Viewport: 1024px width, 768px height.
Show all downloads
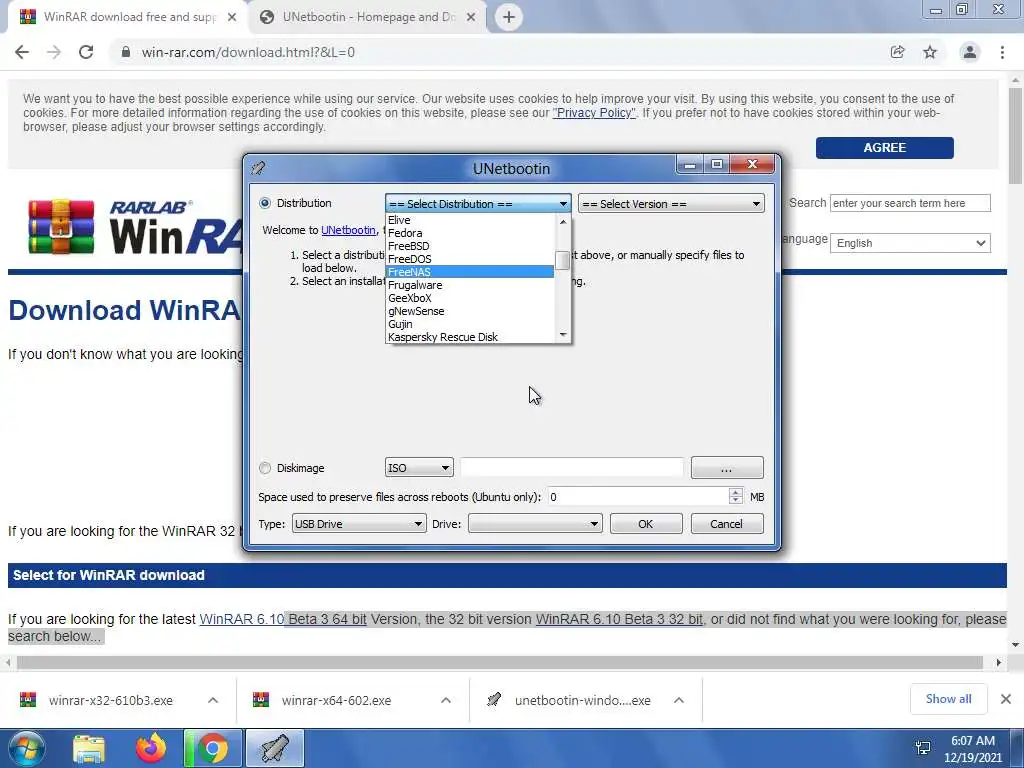point(948,699)
